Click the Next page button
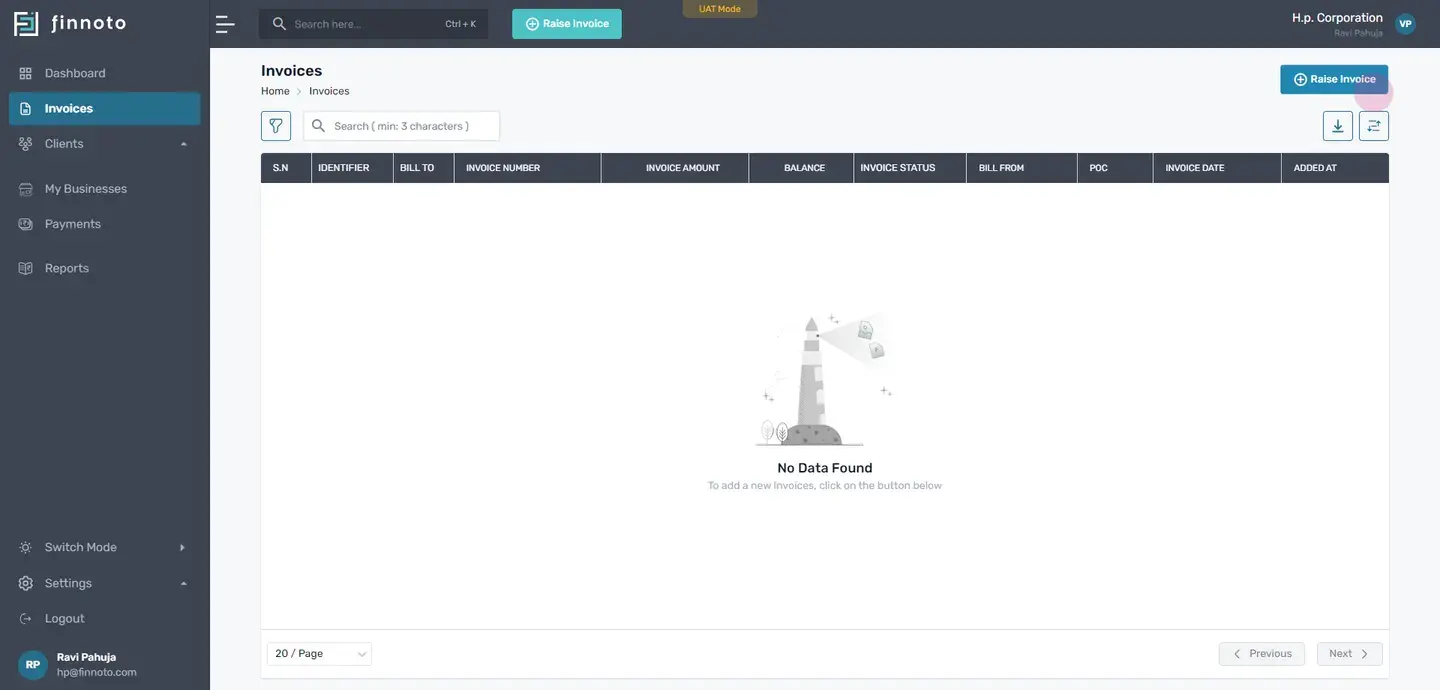This screenshot has width=1440, height=690. (1350, 654)
